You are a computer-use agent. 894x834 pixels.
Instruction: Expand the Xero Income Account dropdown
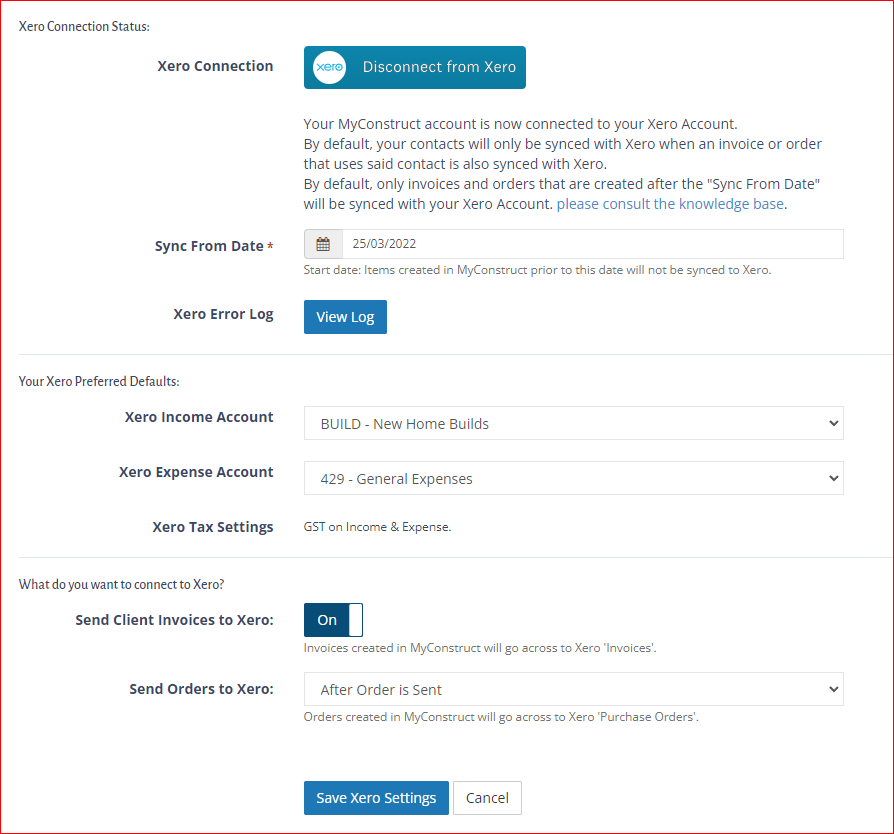click(x=574, y=423)
